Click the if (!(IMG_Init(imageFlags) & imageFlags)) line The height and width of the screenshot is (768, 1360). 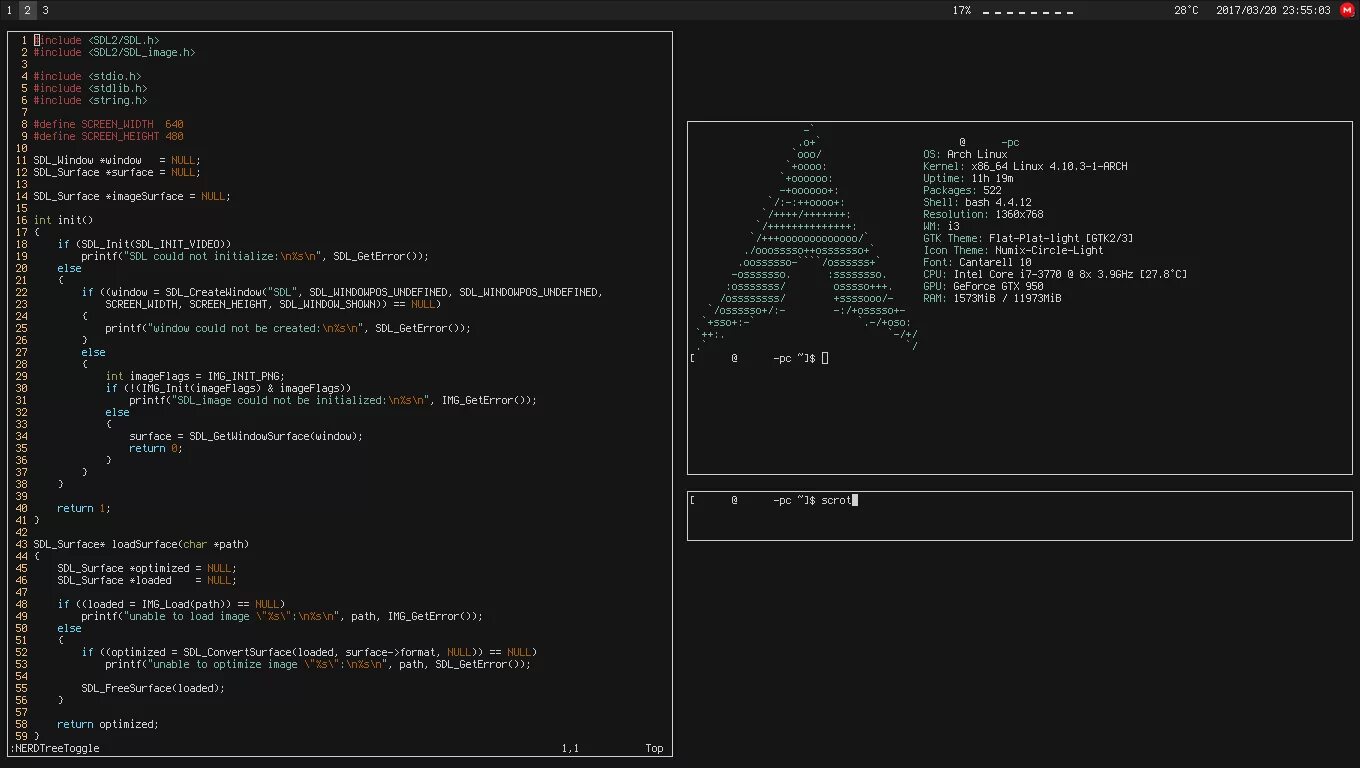point(228,388)
